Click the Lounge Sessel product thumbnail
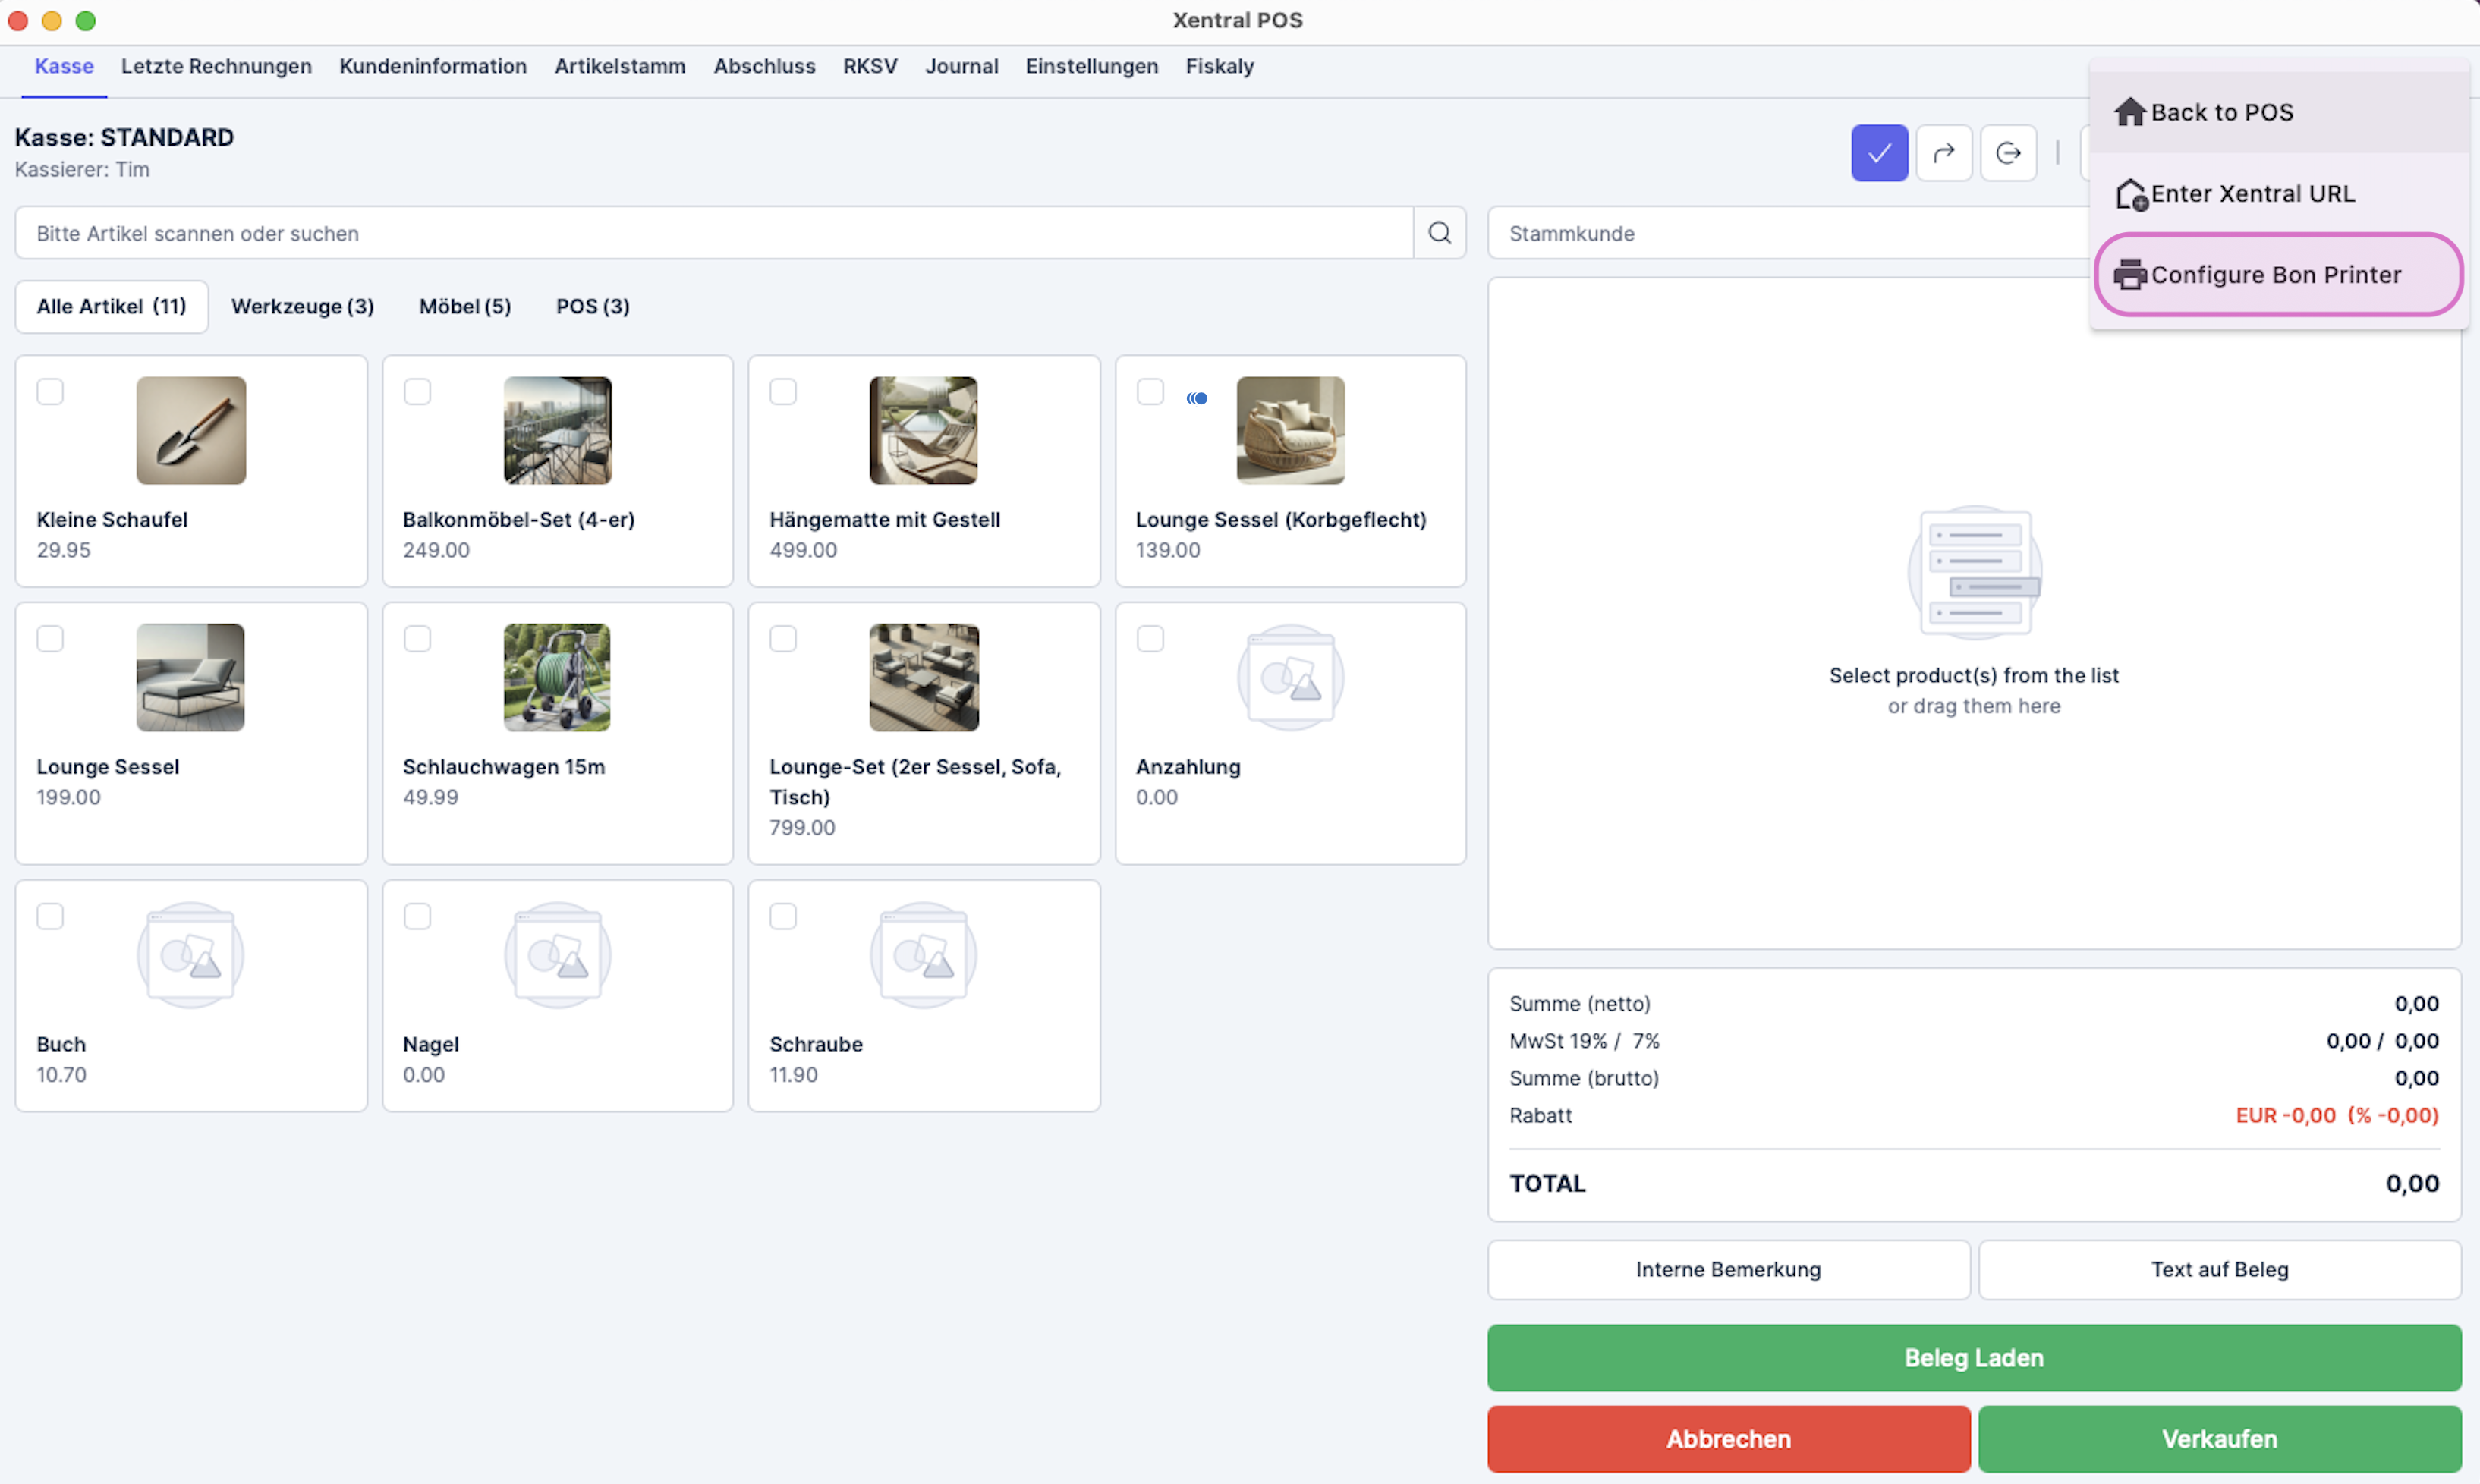Image resolution: width=2480 pixels, height=1484 pixels. point(189,677)
